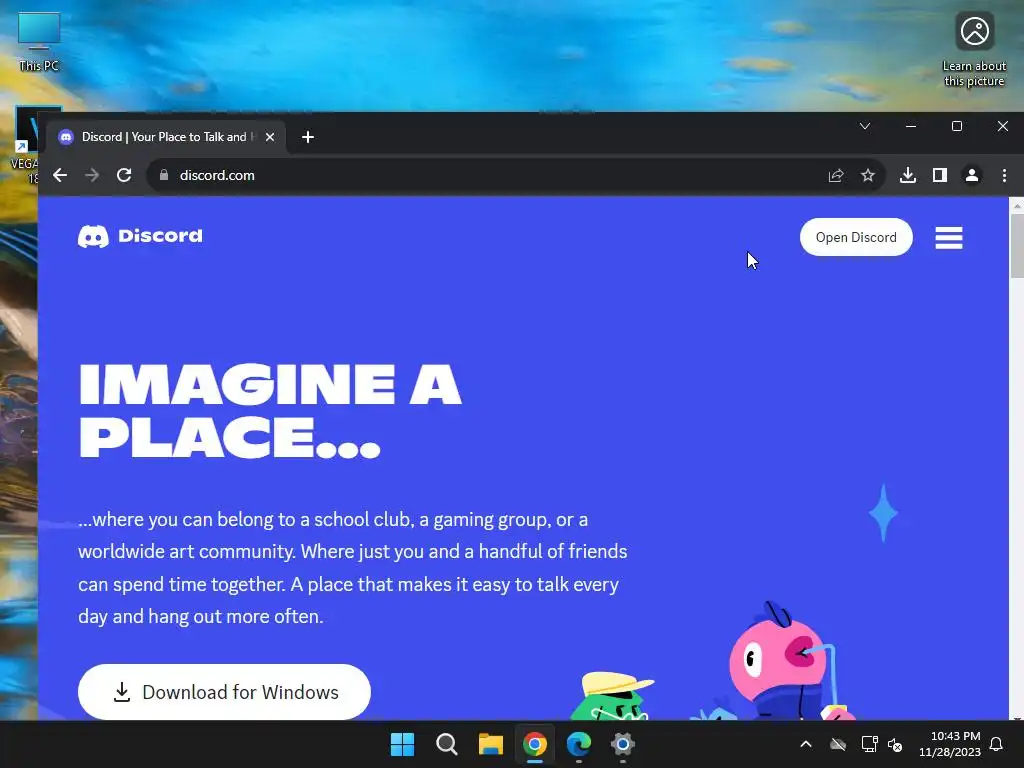Maximize the Chrome window
Image resolution: width=1024 pixels, height=768 pixels.
(957, 126)
